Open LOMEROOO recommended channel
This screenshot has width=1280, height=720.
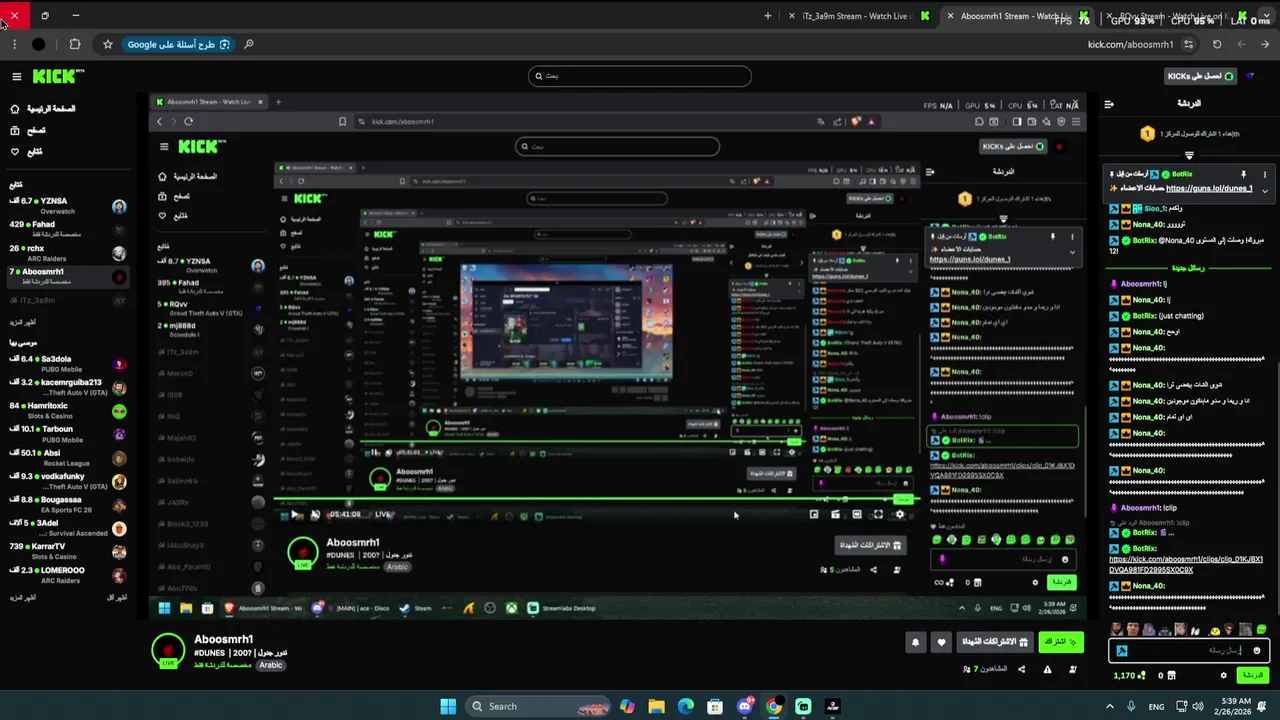coord(68,575)
